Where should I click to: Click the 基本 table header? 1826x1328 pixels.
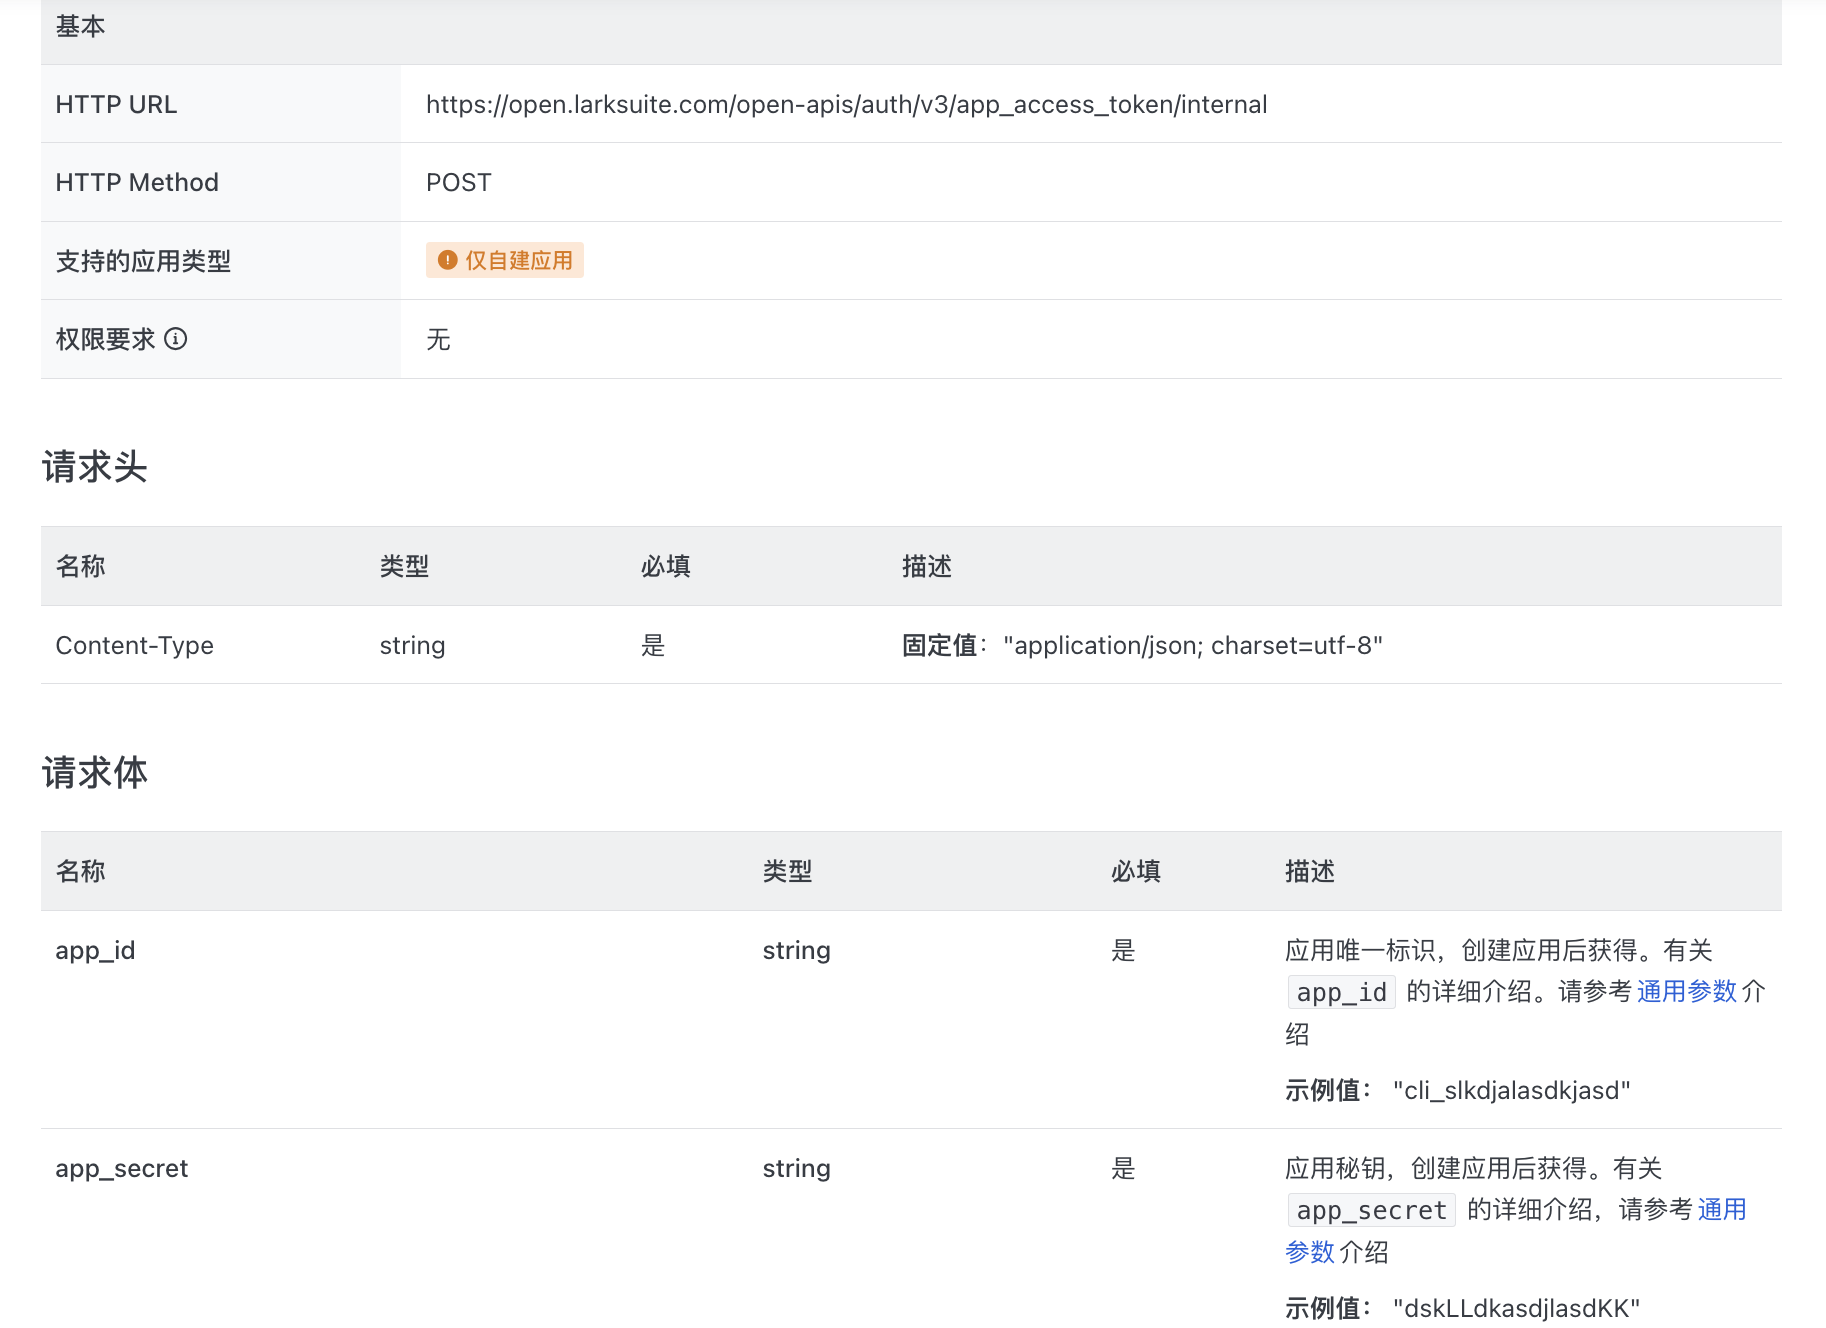(x=80, y=27)
